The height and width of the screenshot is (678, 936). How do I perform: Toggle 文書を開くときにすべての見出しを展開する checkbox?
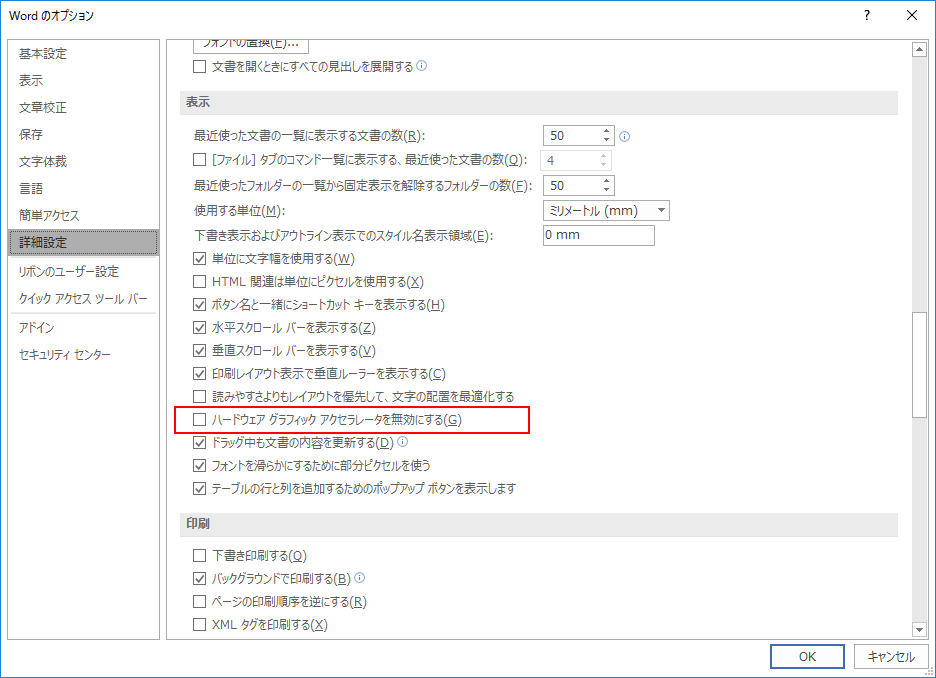[199, 67]
